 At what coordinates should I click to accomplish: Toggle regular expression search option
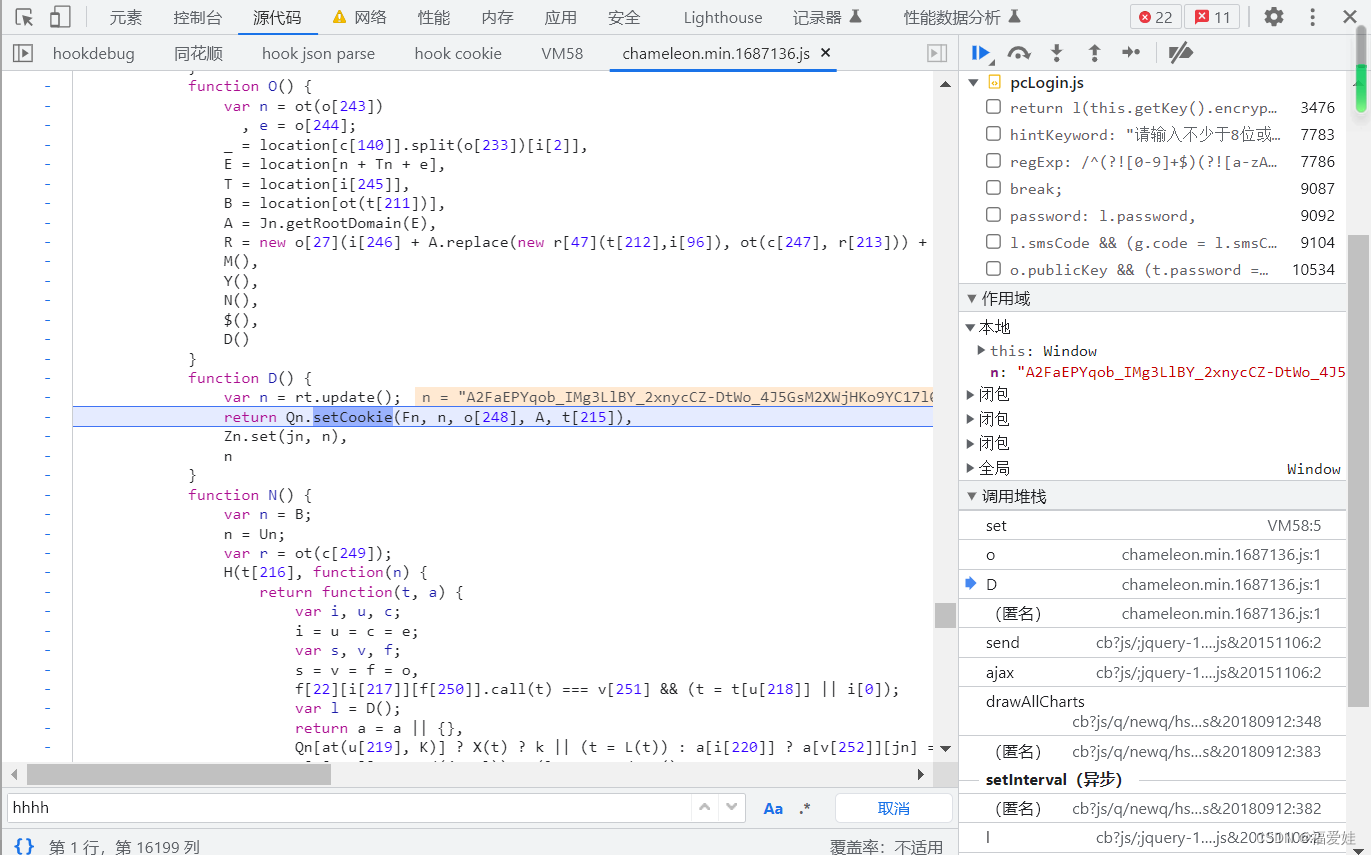coord(806,808)
